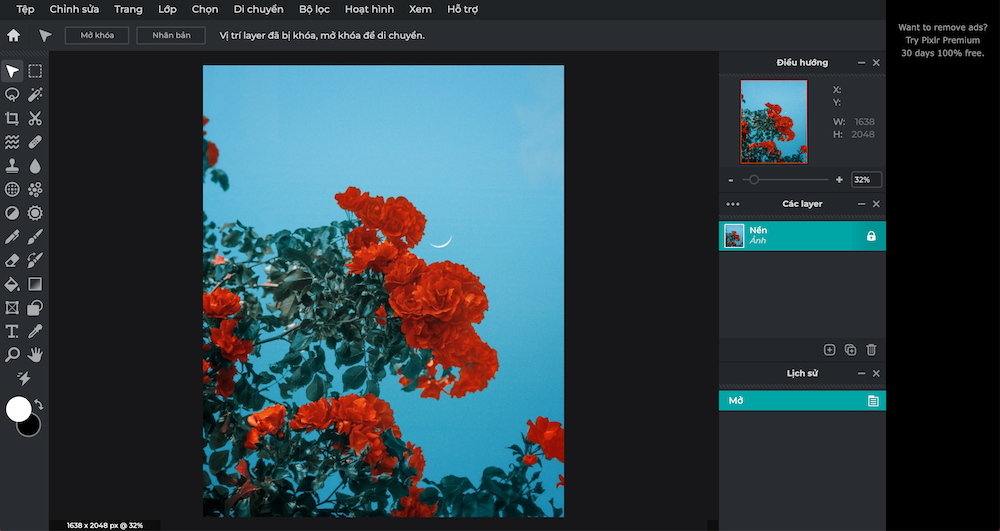Pick the Shape tool
The image size is (1000, 531).
35,308
